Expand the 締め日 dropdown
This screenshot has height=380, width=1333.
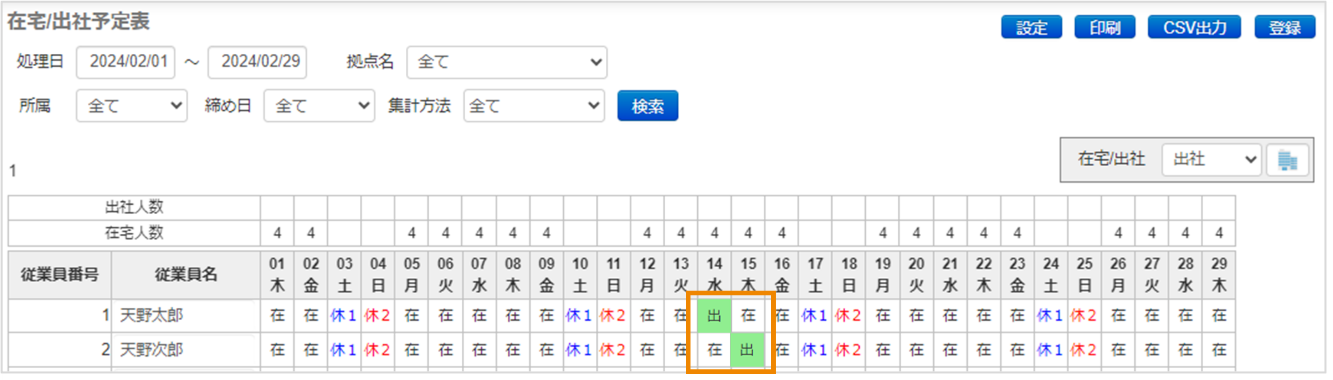coord(319,105)
